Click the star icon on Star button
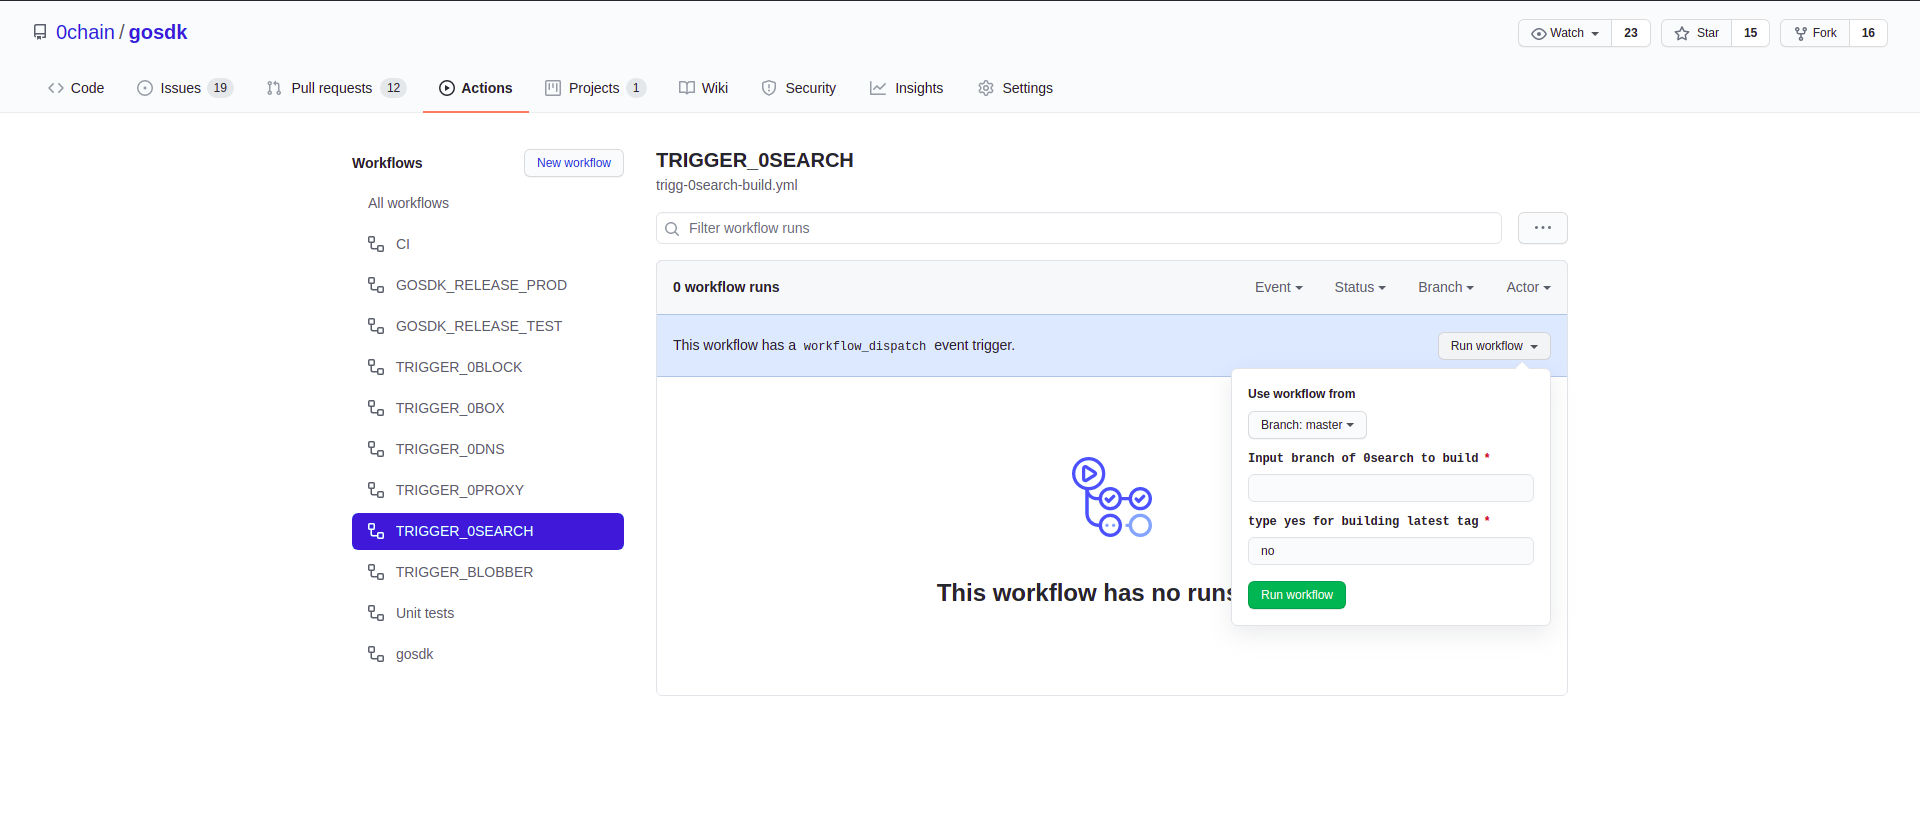The width and height of the screenshot is (1920, 837). (x=1682, y=33)
